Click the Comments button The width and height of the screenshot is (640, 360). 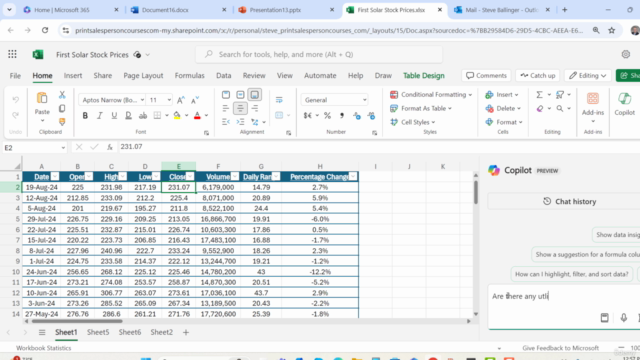coord(486,76)
